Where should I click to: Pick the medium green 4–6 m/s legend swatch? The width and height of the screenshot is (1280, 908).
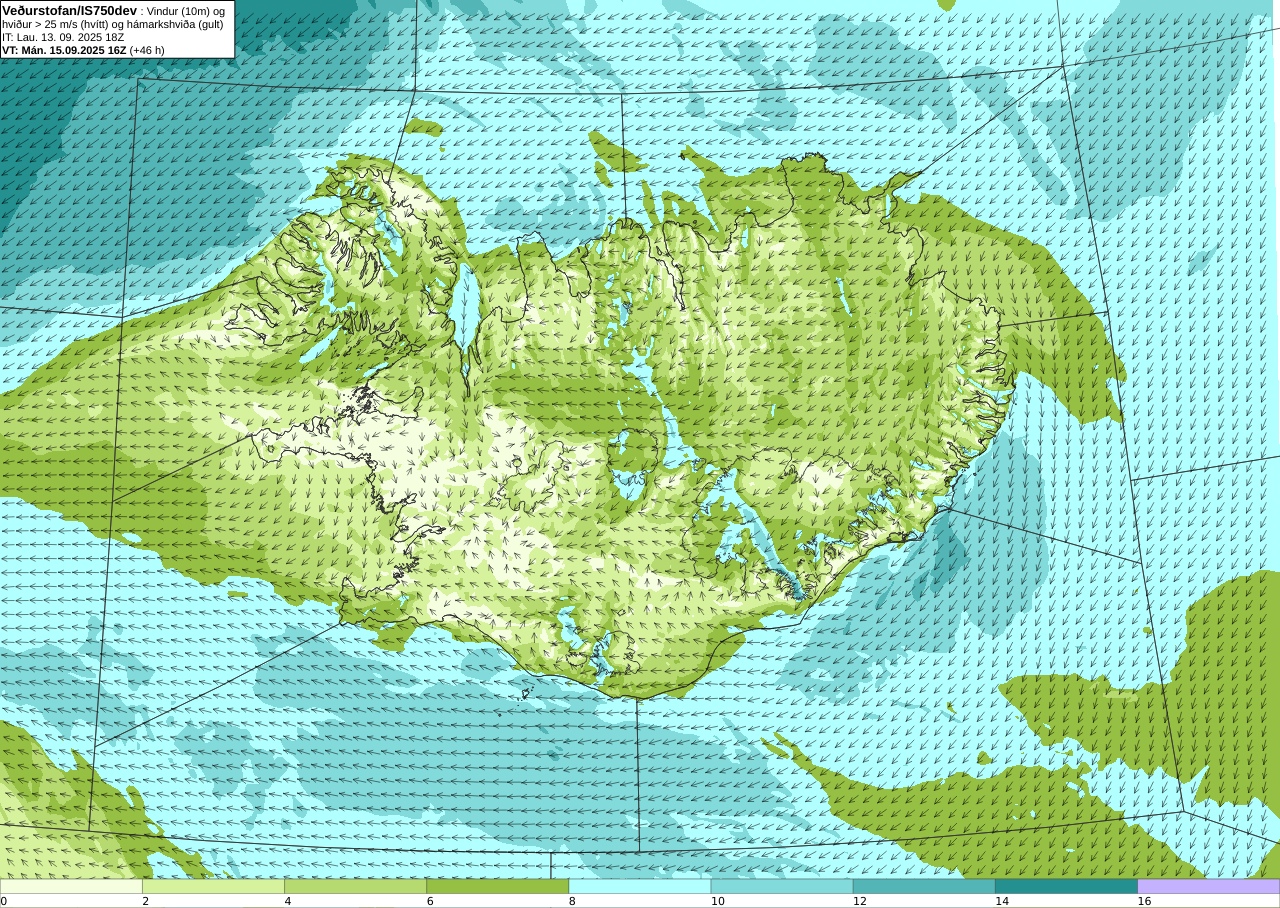click(x=355, y=886)
